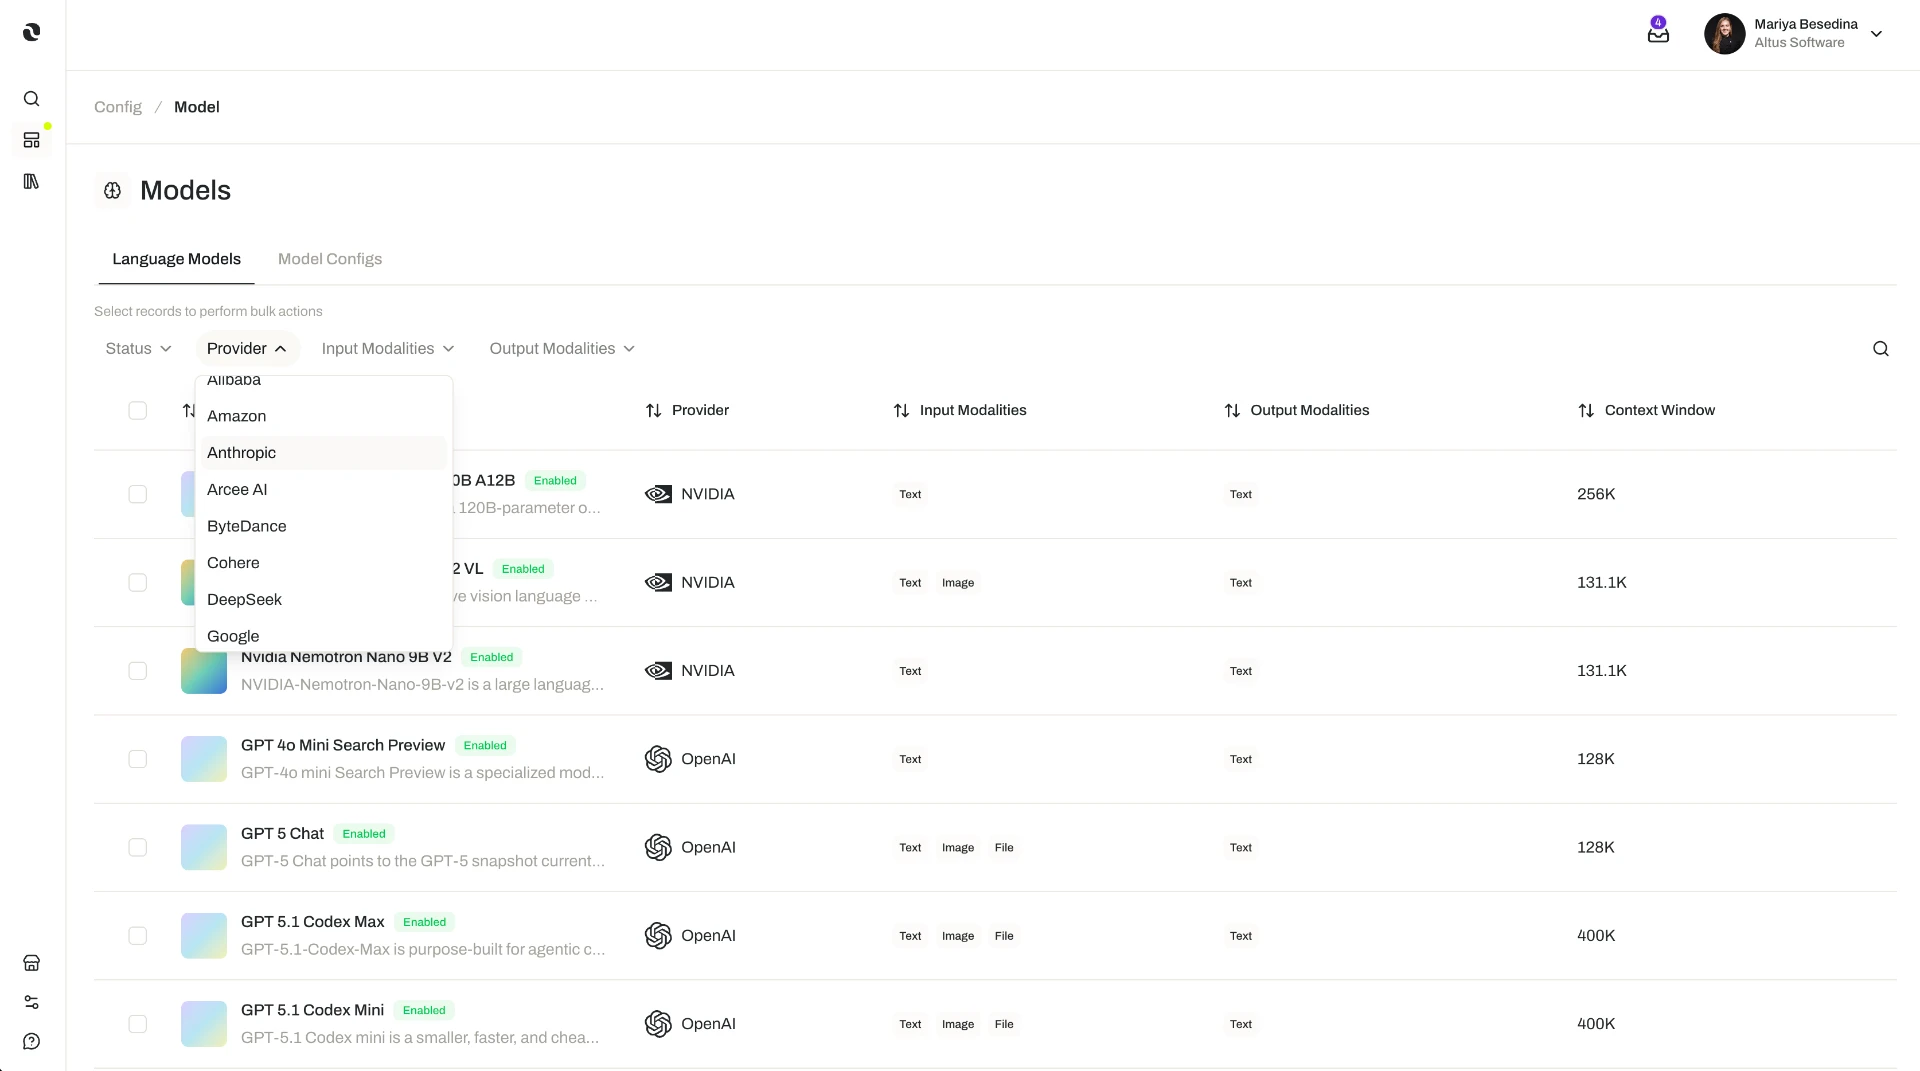Select the first 131.1K Text/Image row checkbox

(x=138, y=583)
